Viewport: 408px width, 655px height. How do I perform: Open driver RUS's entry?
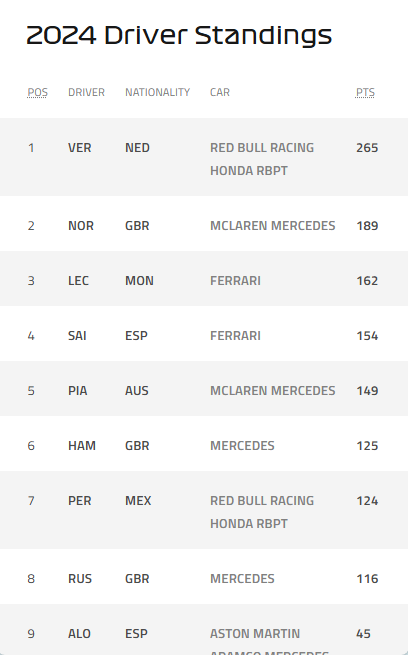[x=80, y=579]
